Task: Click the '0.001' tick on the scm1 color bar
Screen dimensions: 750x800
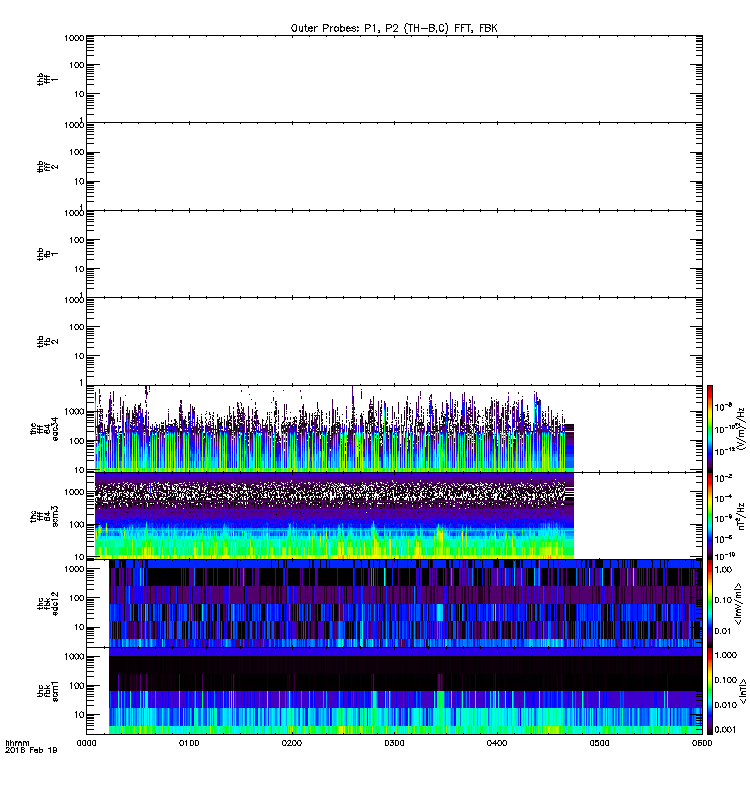Action: click(726, 729)
